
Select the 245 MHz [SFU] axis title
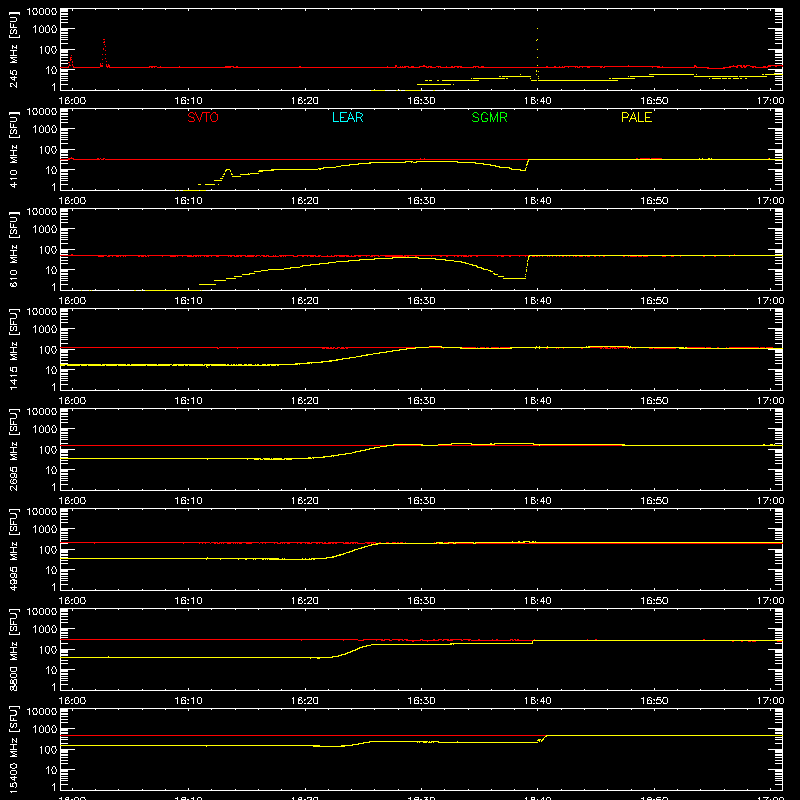coord(14,49)
